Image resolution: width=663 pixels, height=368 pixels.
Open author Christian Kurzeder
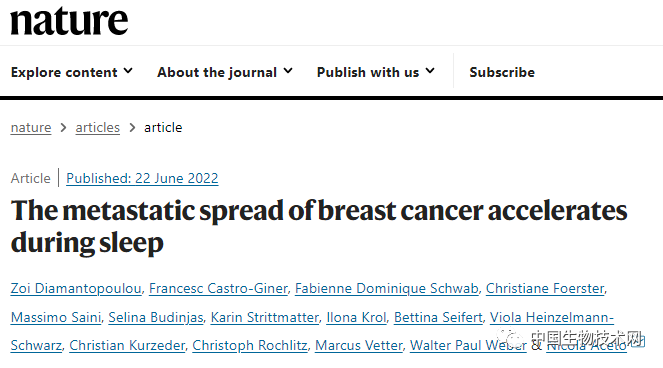[127, 345]
